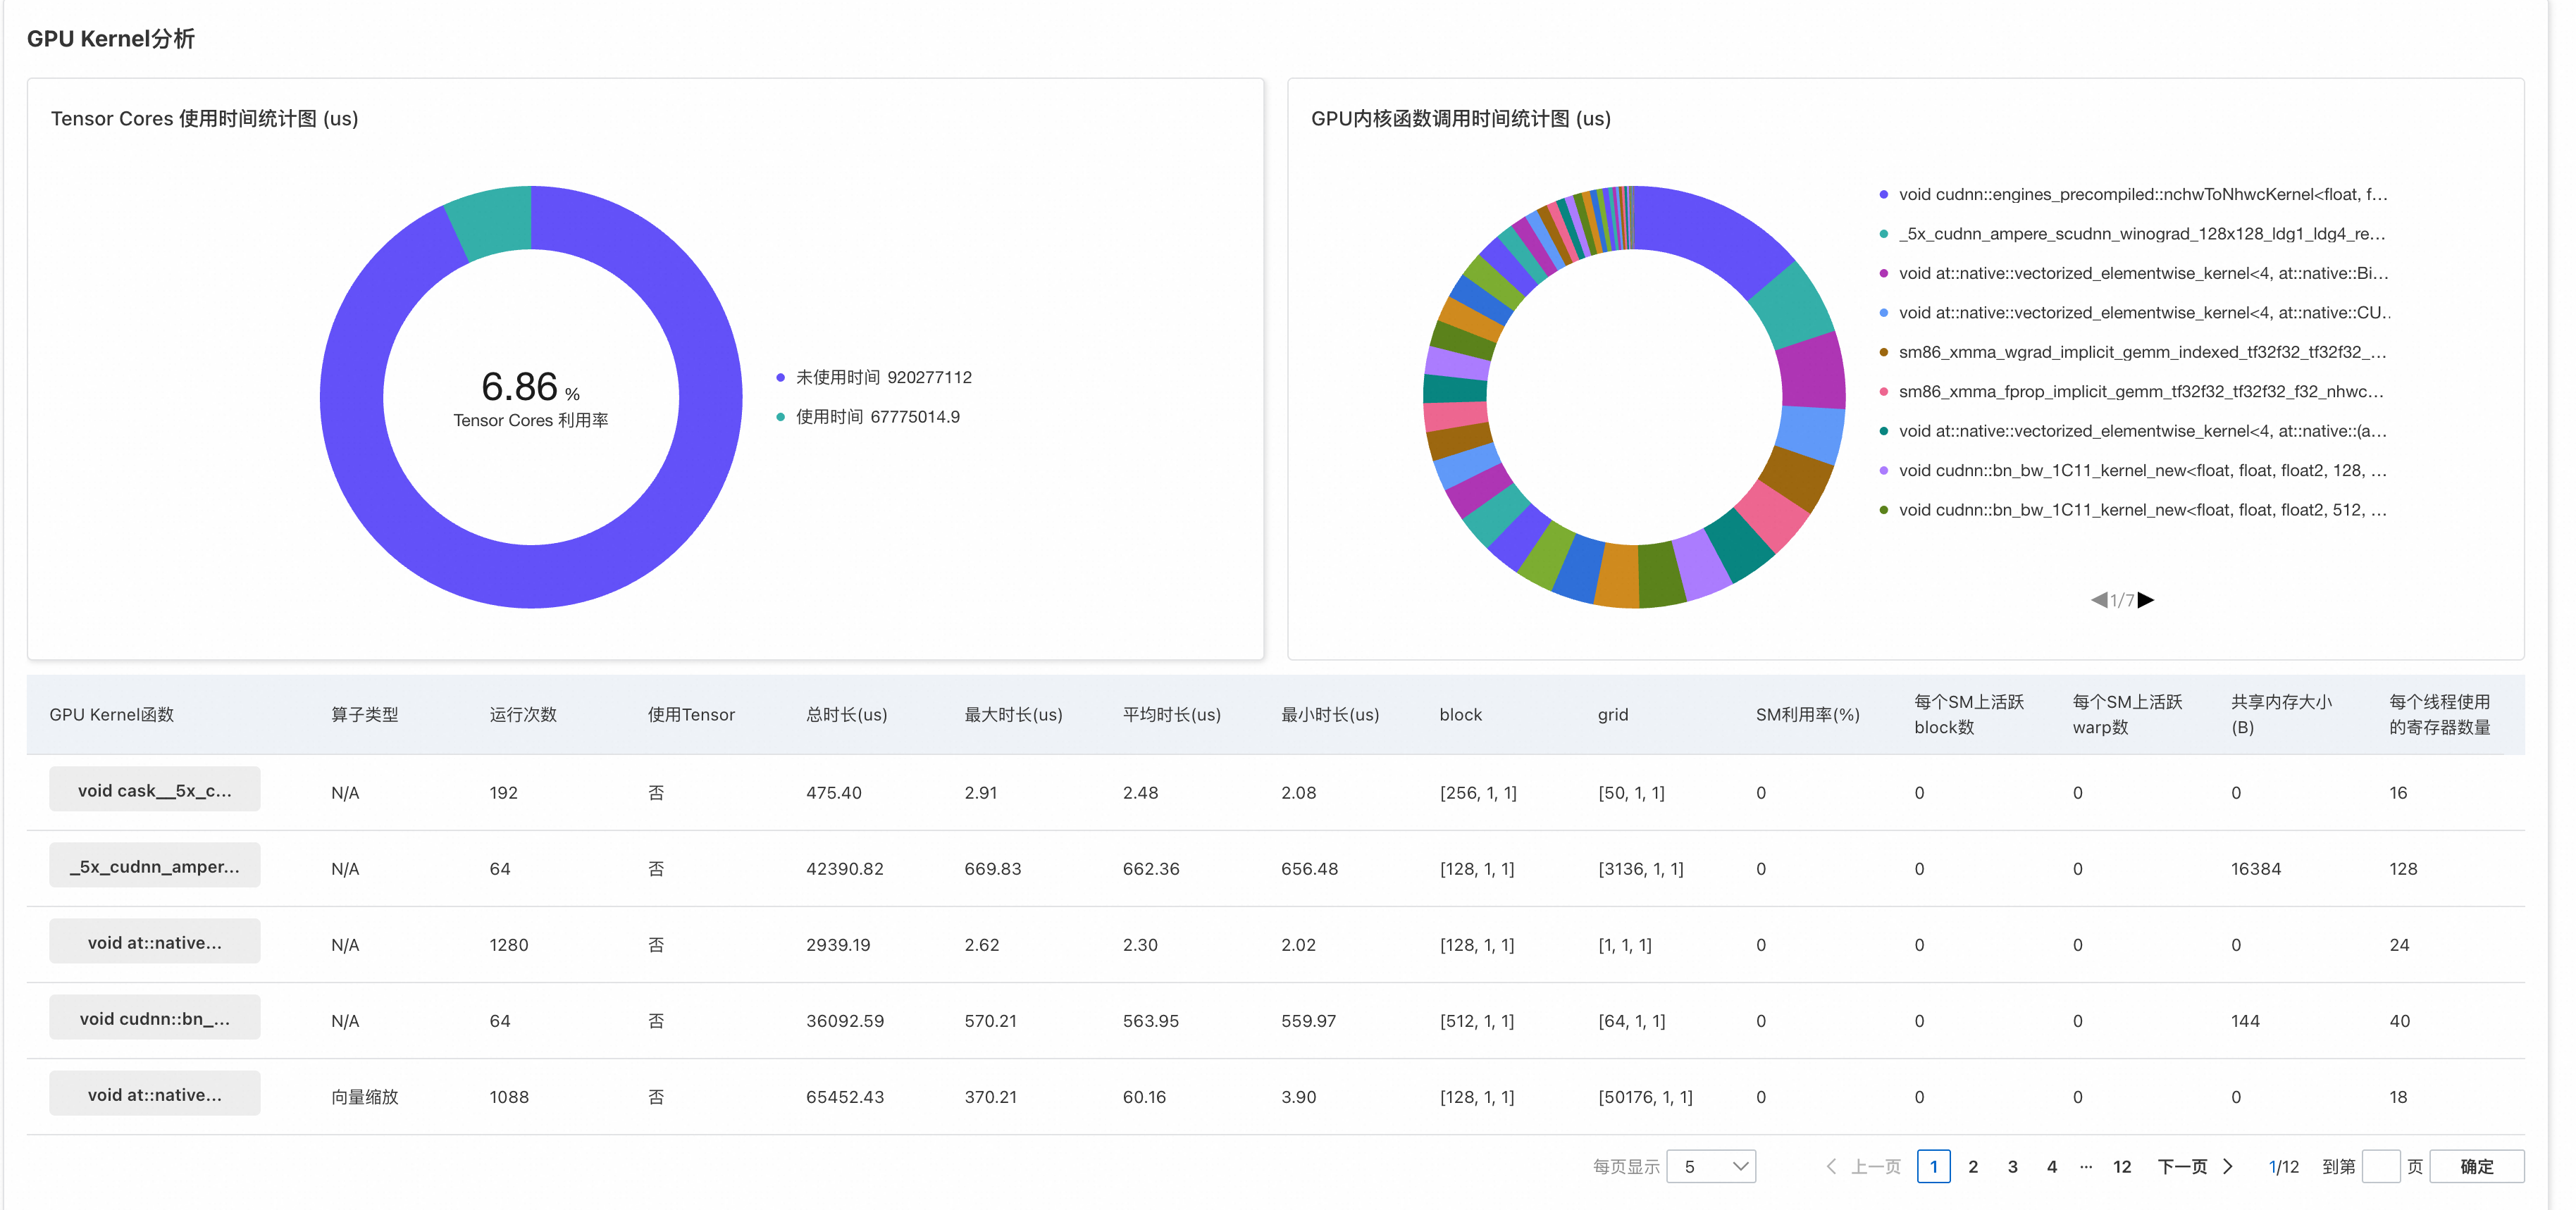Click next legend page arrow in kernel chart
The height and width of the screenshot is (1210, 2576).
(x=2146, y=600)
